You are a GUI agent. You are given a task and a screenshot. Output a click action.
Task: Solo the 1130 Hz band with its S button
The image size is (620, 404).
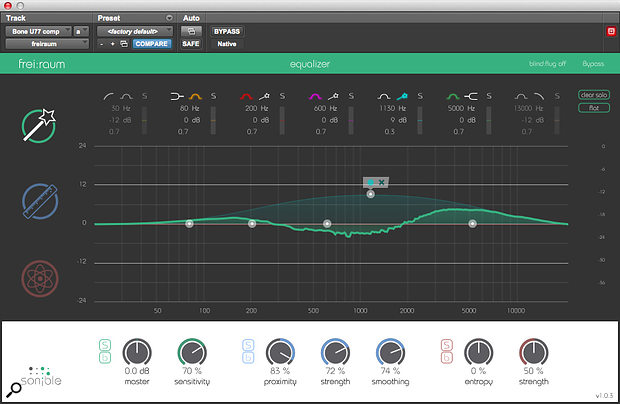click(420, 96)
